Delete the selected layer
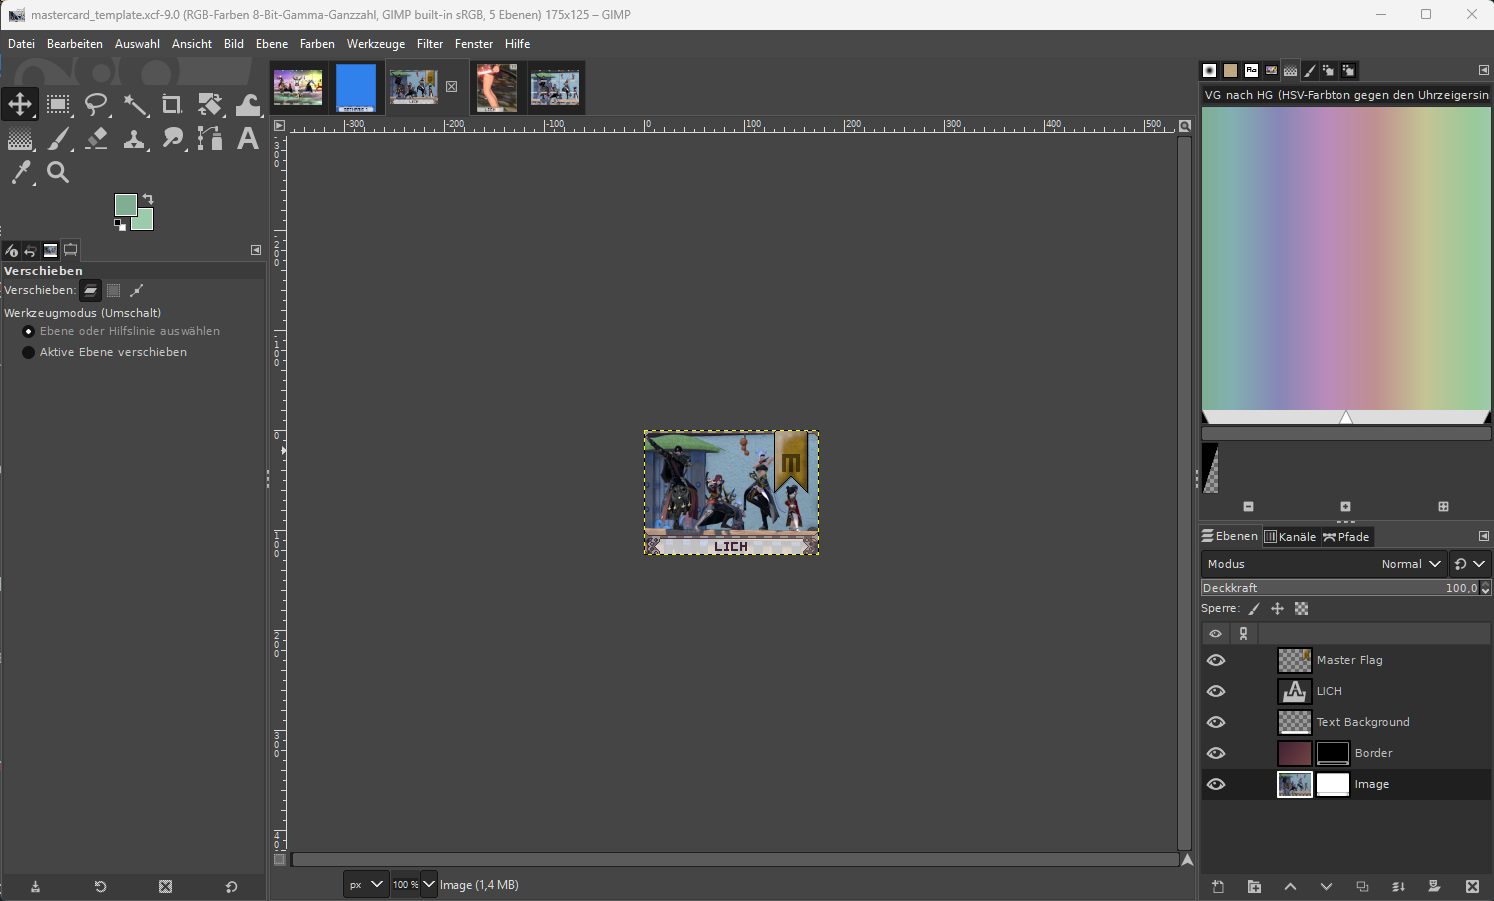Screen dimensions: 1494x901 pos(1472,886)
